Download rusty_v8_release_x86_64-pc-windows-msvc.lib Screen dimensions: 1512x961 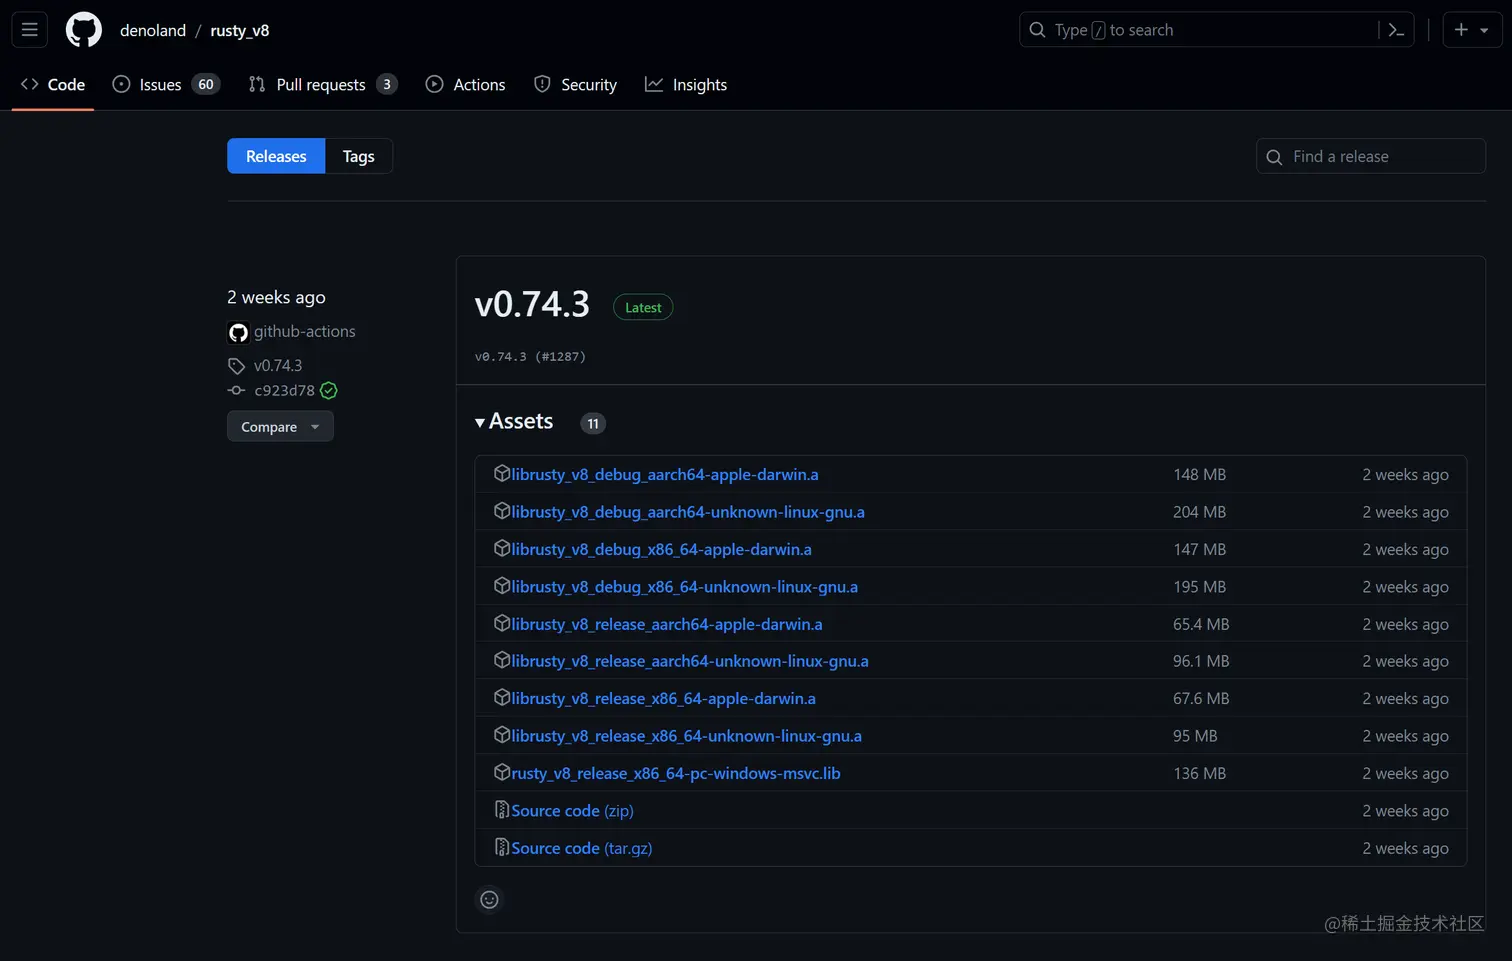(676, 773)
